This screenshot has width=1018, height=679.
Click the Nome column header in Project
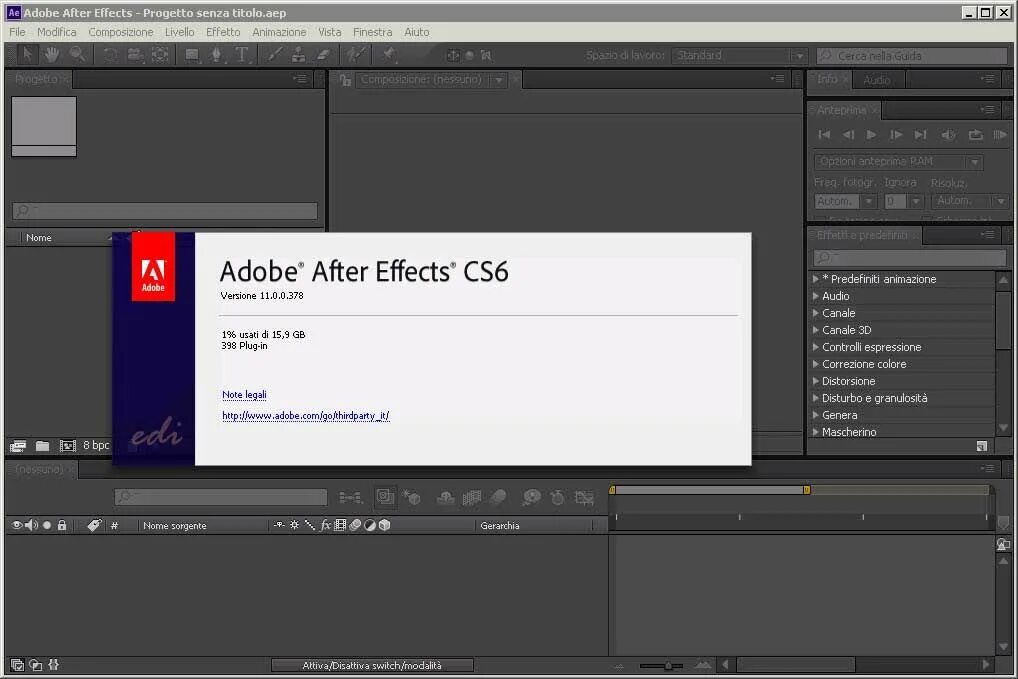click(x=39, y=238)
